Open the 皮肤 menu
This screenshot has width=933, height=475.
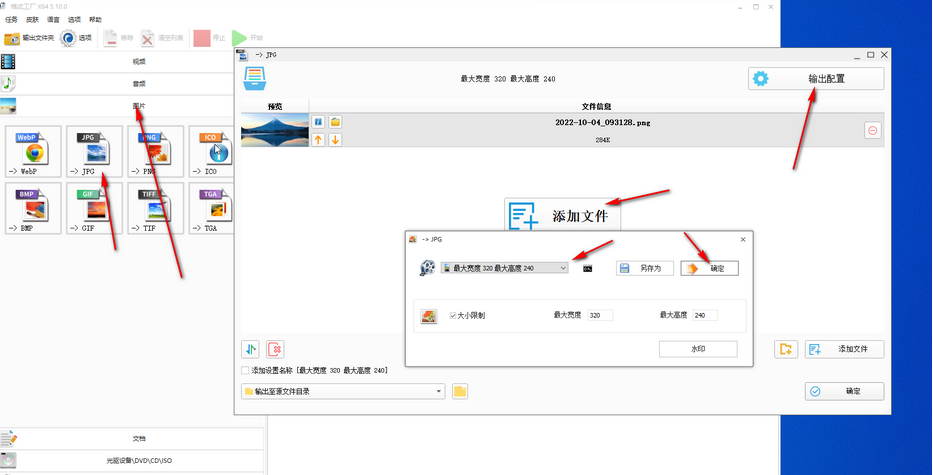[x=32, y=20]
